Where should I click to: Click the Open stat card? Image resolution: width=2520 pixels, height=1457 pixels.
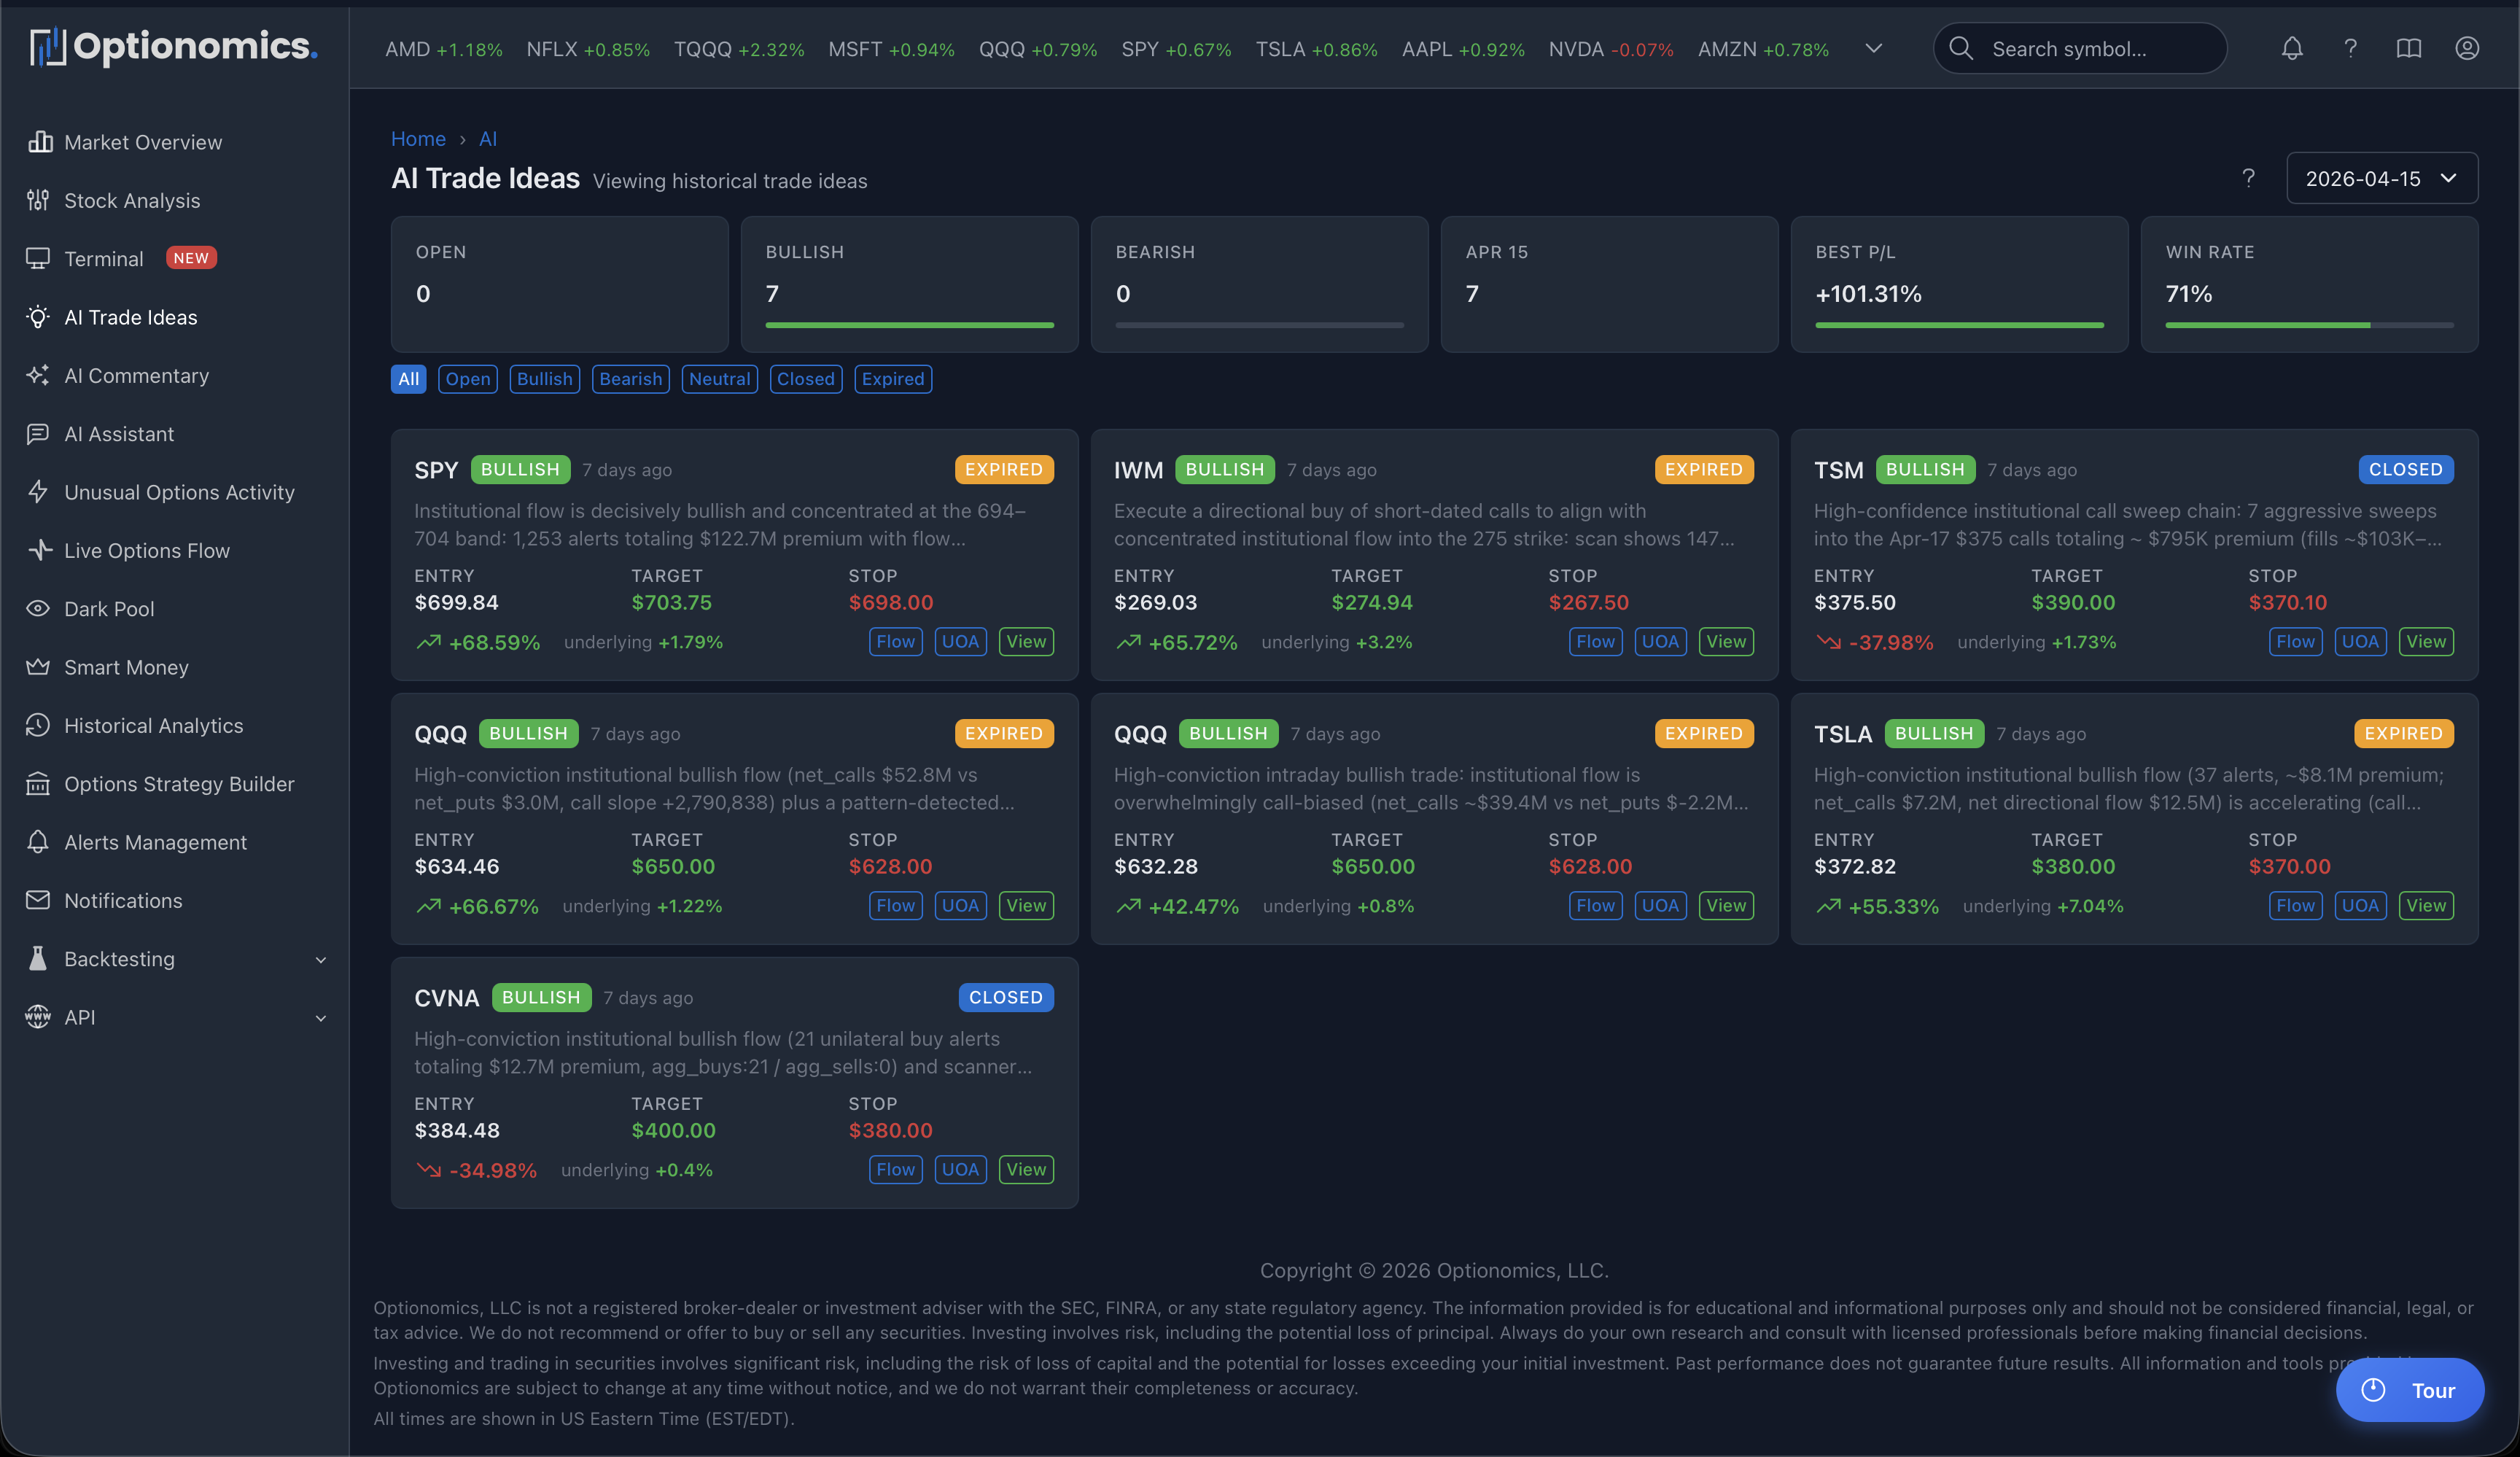pos(559,284)
